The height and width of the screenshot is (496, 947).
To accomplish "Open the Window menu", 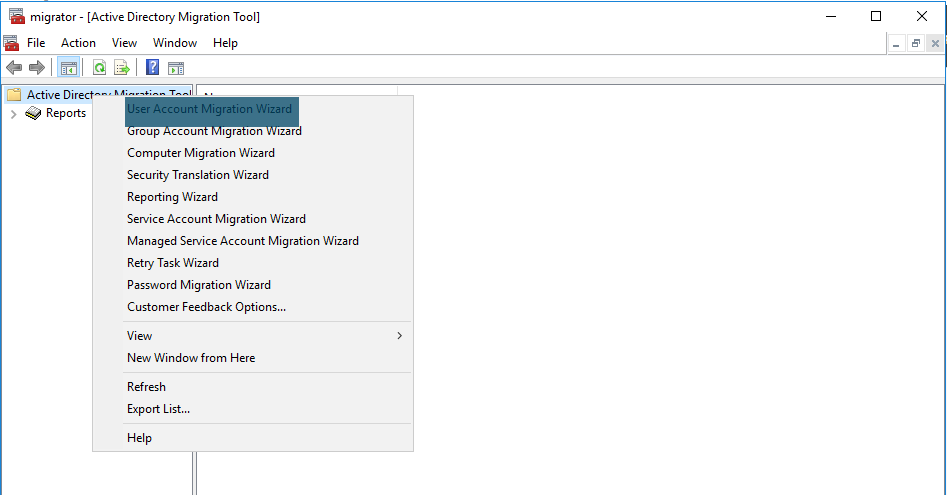I will [x=175, y=43].
